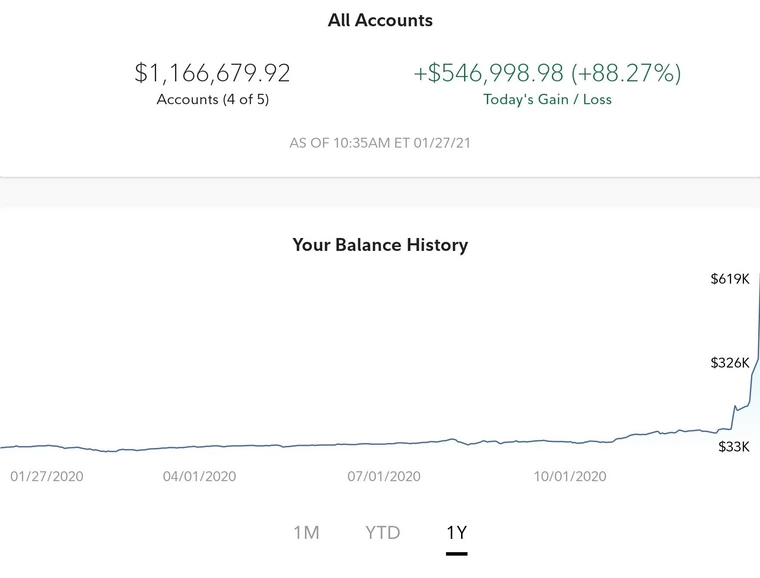Select the 1Y time range tab
Viewport: 760px width, 578px height.
pos(457,532)
